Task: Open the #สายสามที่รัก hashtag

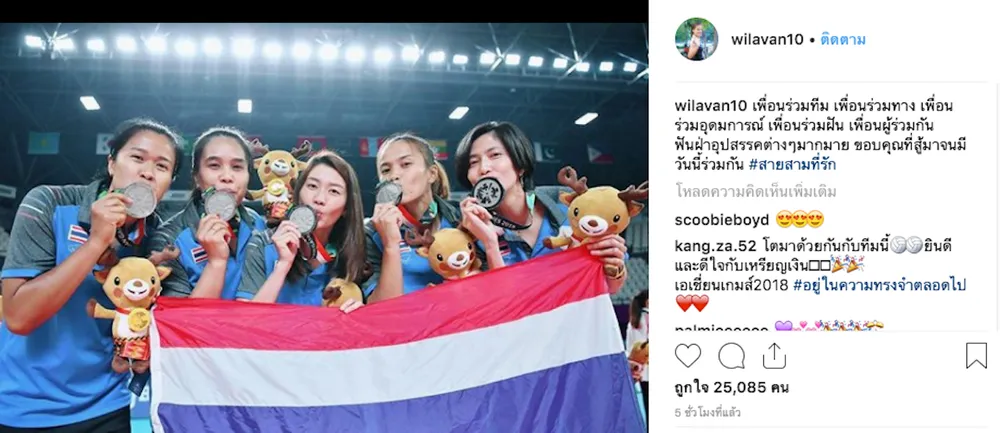Action: [791, 165]
